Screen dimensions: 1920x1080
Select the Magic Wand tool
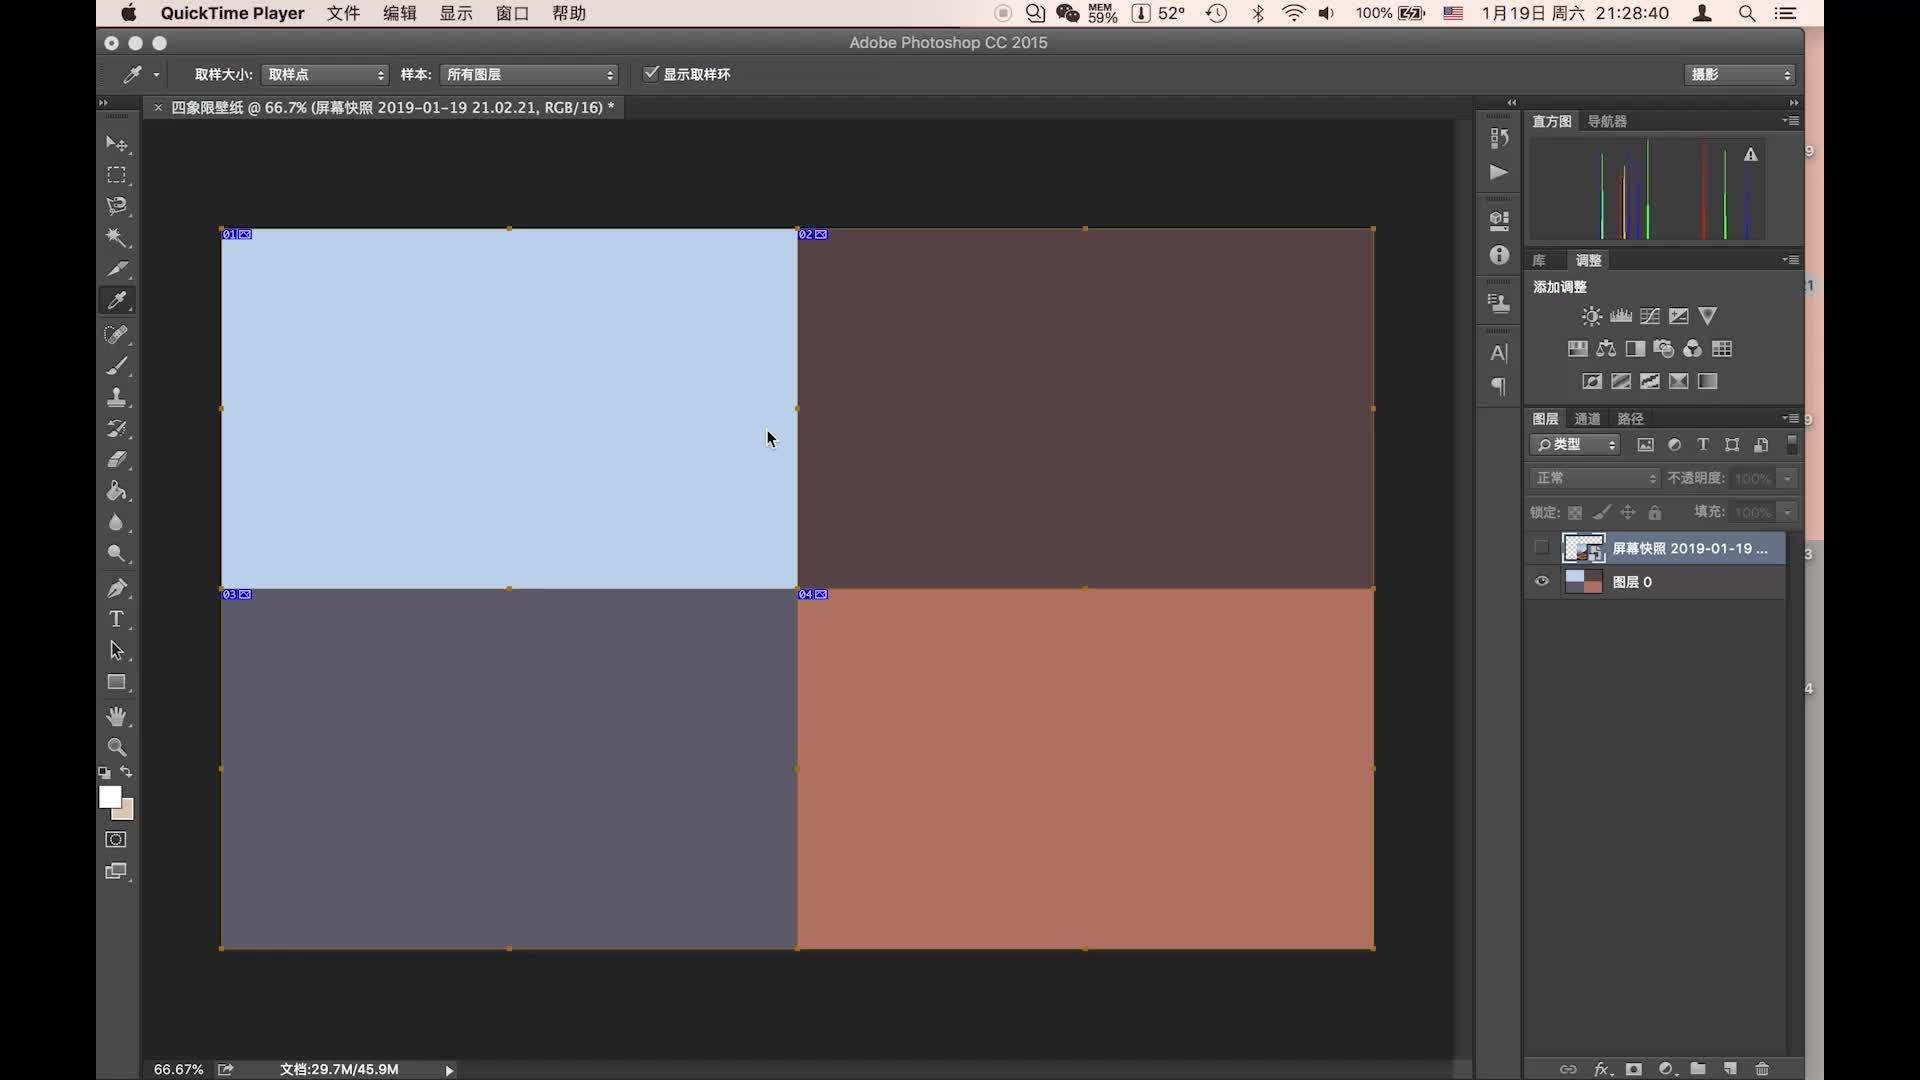point(117,238)
